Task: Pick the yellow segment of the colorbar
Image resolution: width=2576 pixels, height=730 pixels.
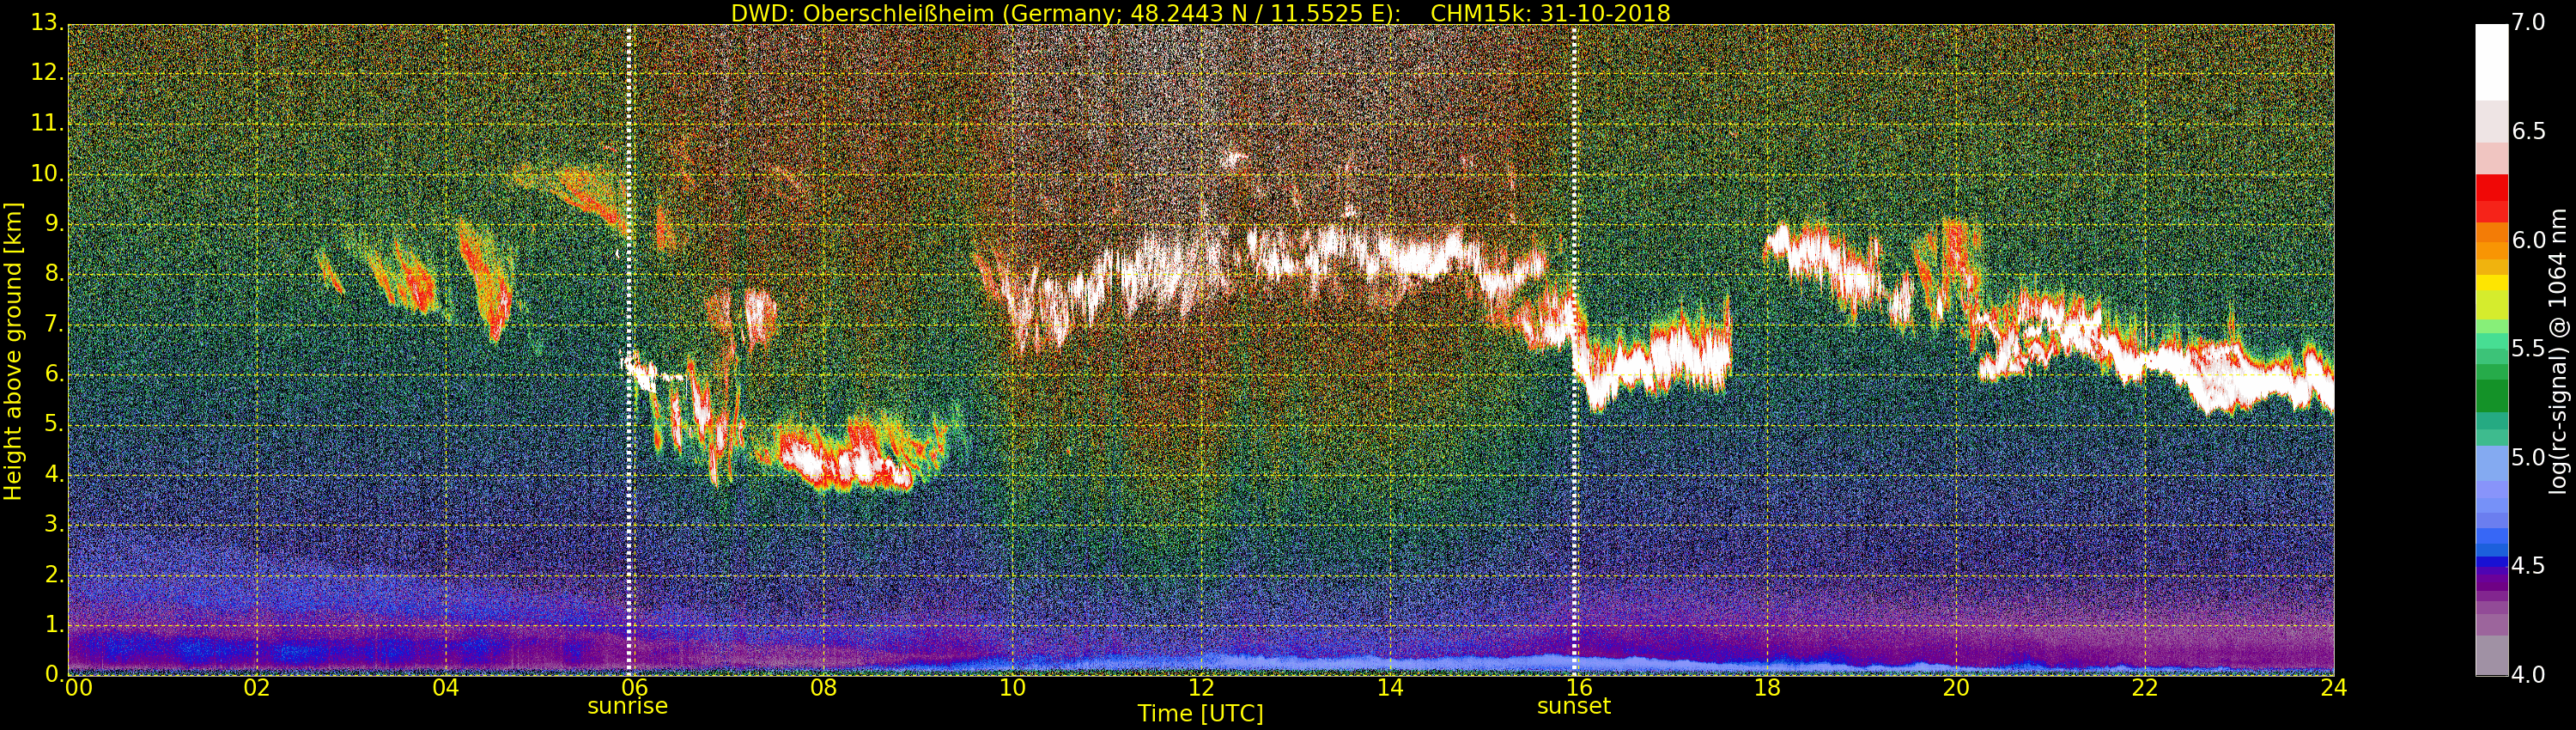Action: [2491, 283]
